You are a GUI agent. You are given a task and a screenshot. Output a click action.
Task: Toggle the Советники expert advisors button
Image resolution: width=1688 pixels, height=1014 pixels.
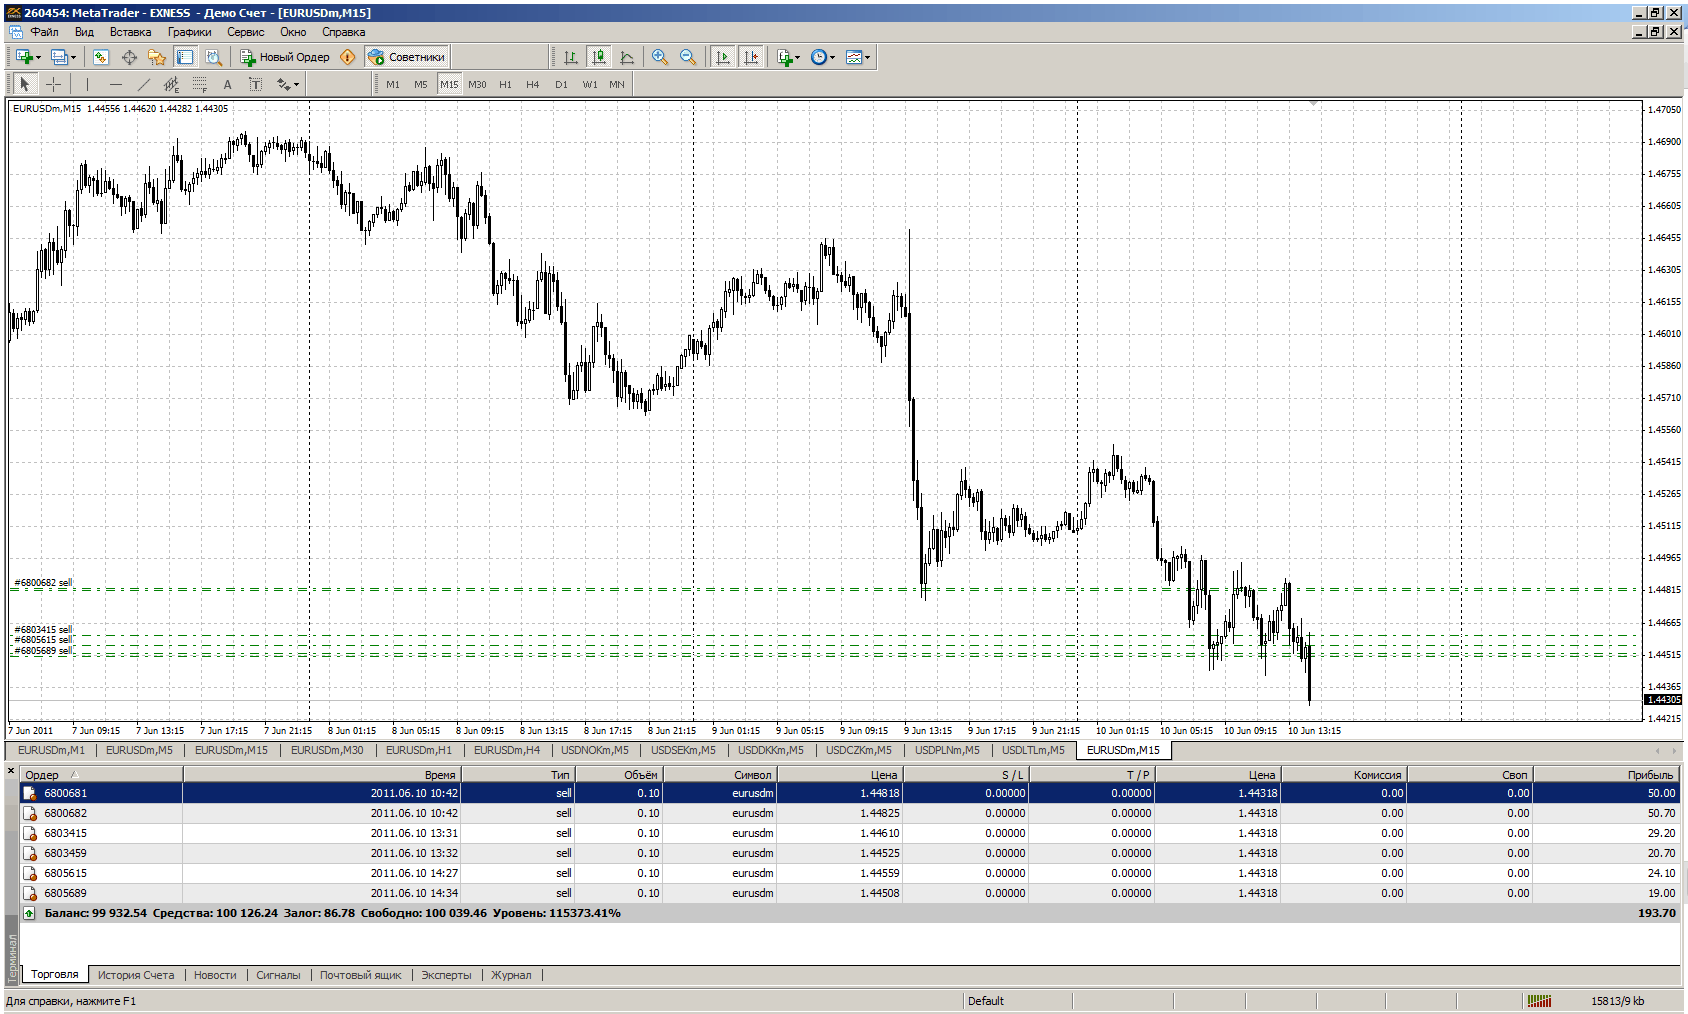click(406, 57)
